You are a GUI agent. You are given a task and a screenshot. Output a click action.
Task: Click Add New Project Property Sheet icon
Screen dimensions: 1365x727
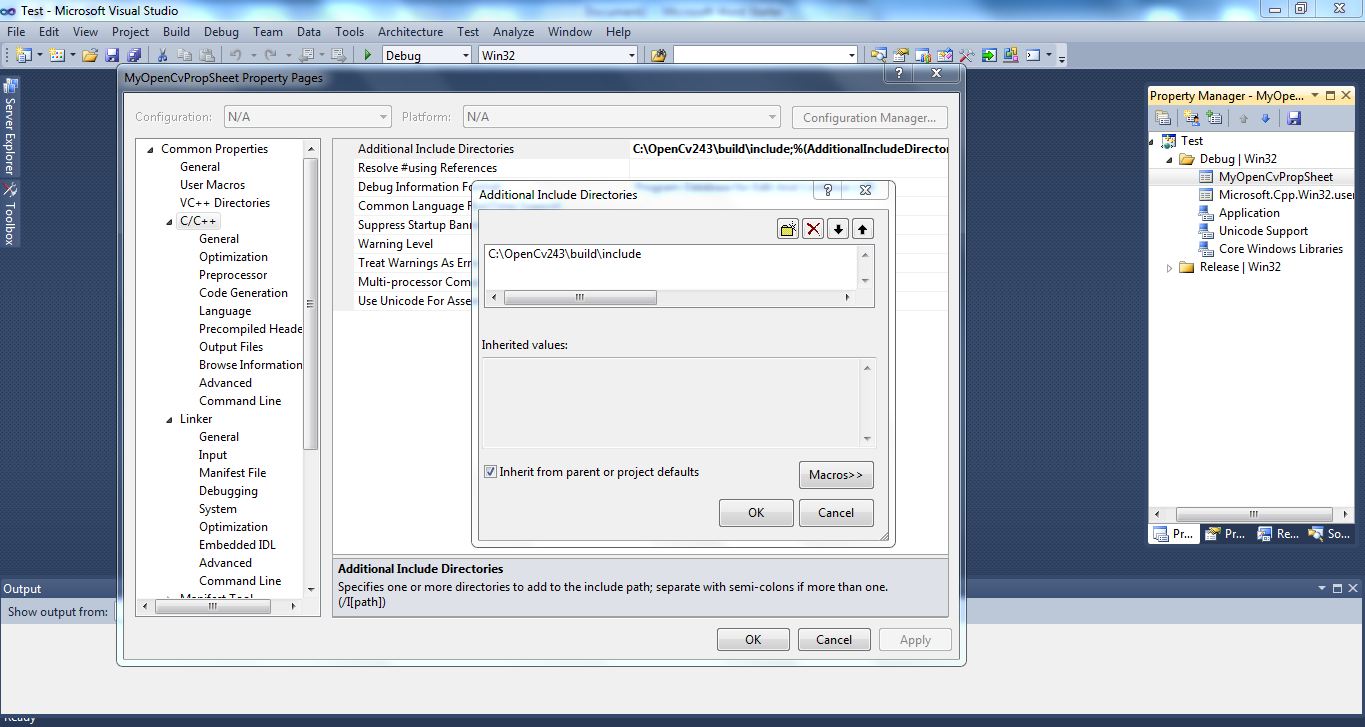click(x=1191, y=118)
